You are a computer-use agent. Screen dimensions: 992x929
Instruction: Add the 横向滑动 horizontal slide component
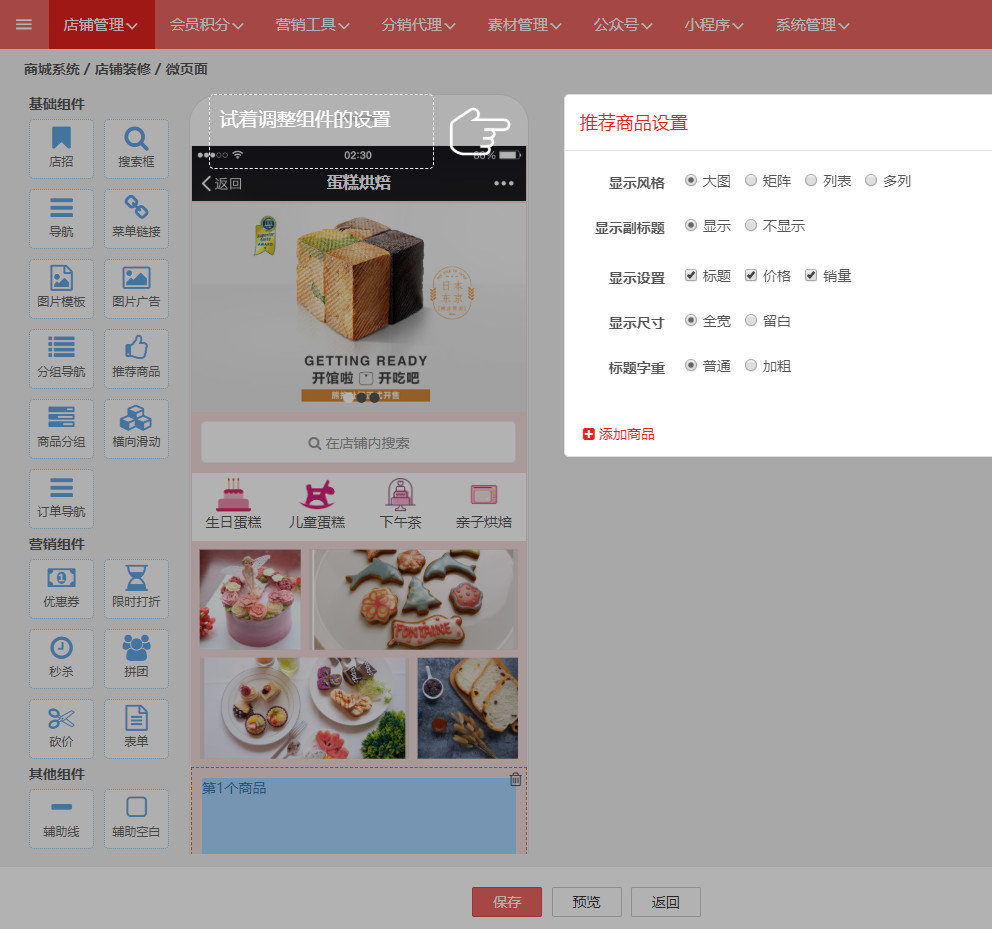click(x=136, y=428)
